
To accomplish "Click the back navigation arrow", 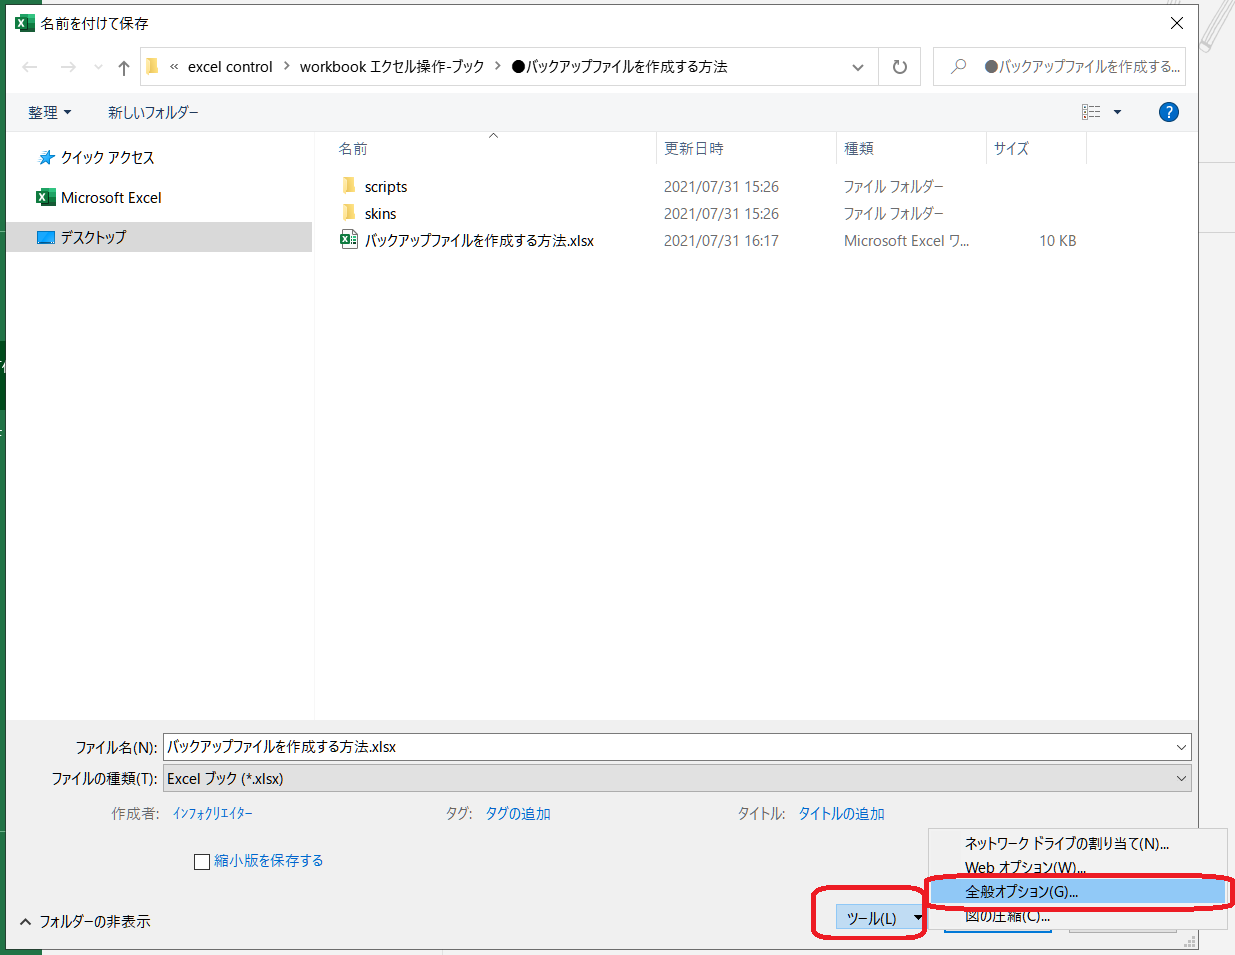I will tap(30, 67).
